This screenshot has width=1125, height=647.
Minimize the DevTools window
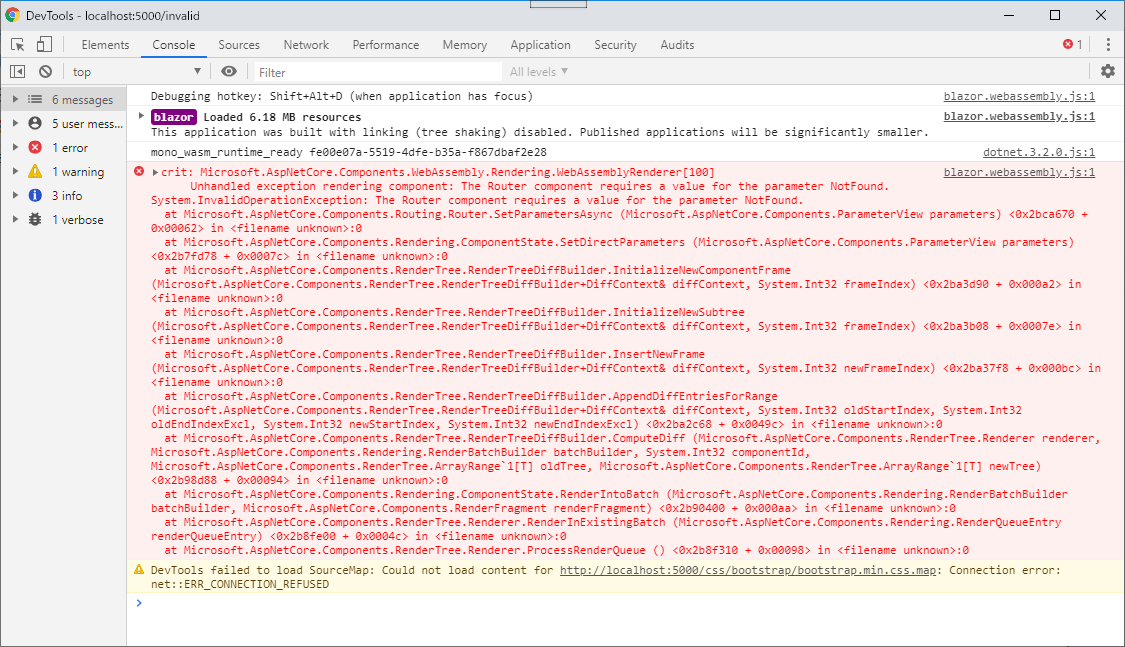[x=1009, y=15]
